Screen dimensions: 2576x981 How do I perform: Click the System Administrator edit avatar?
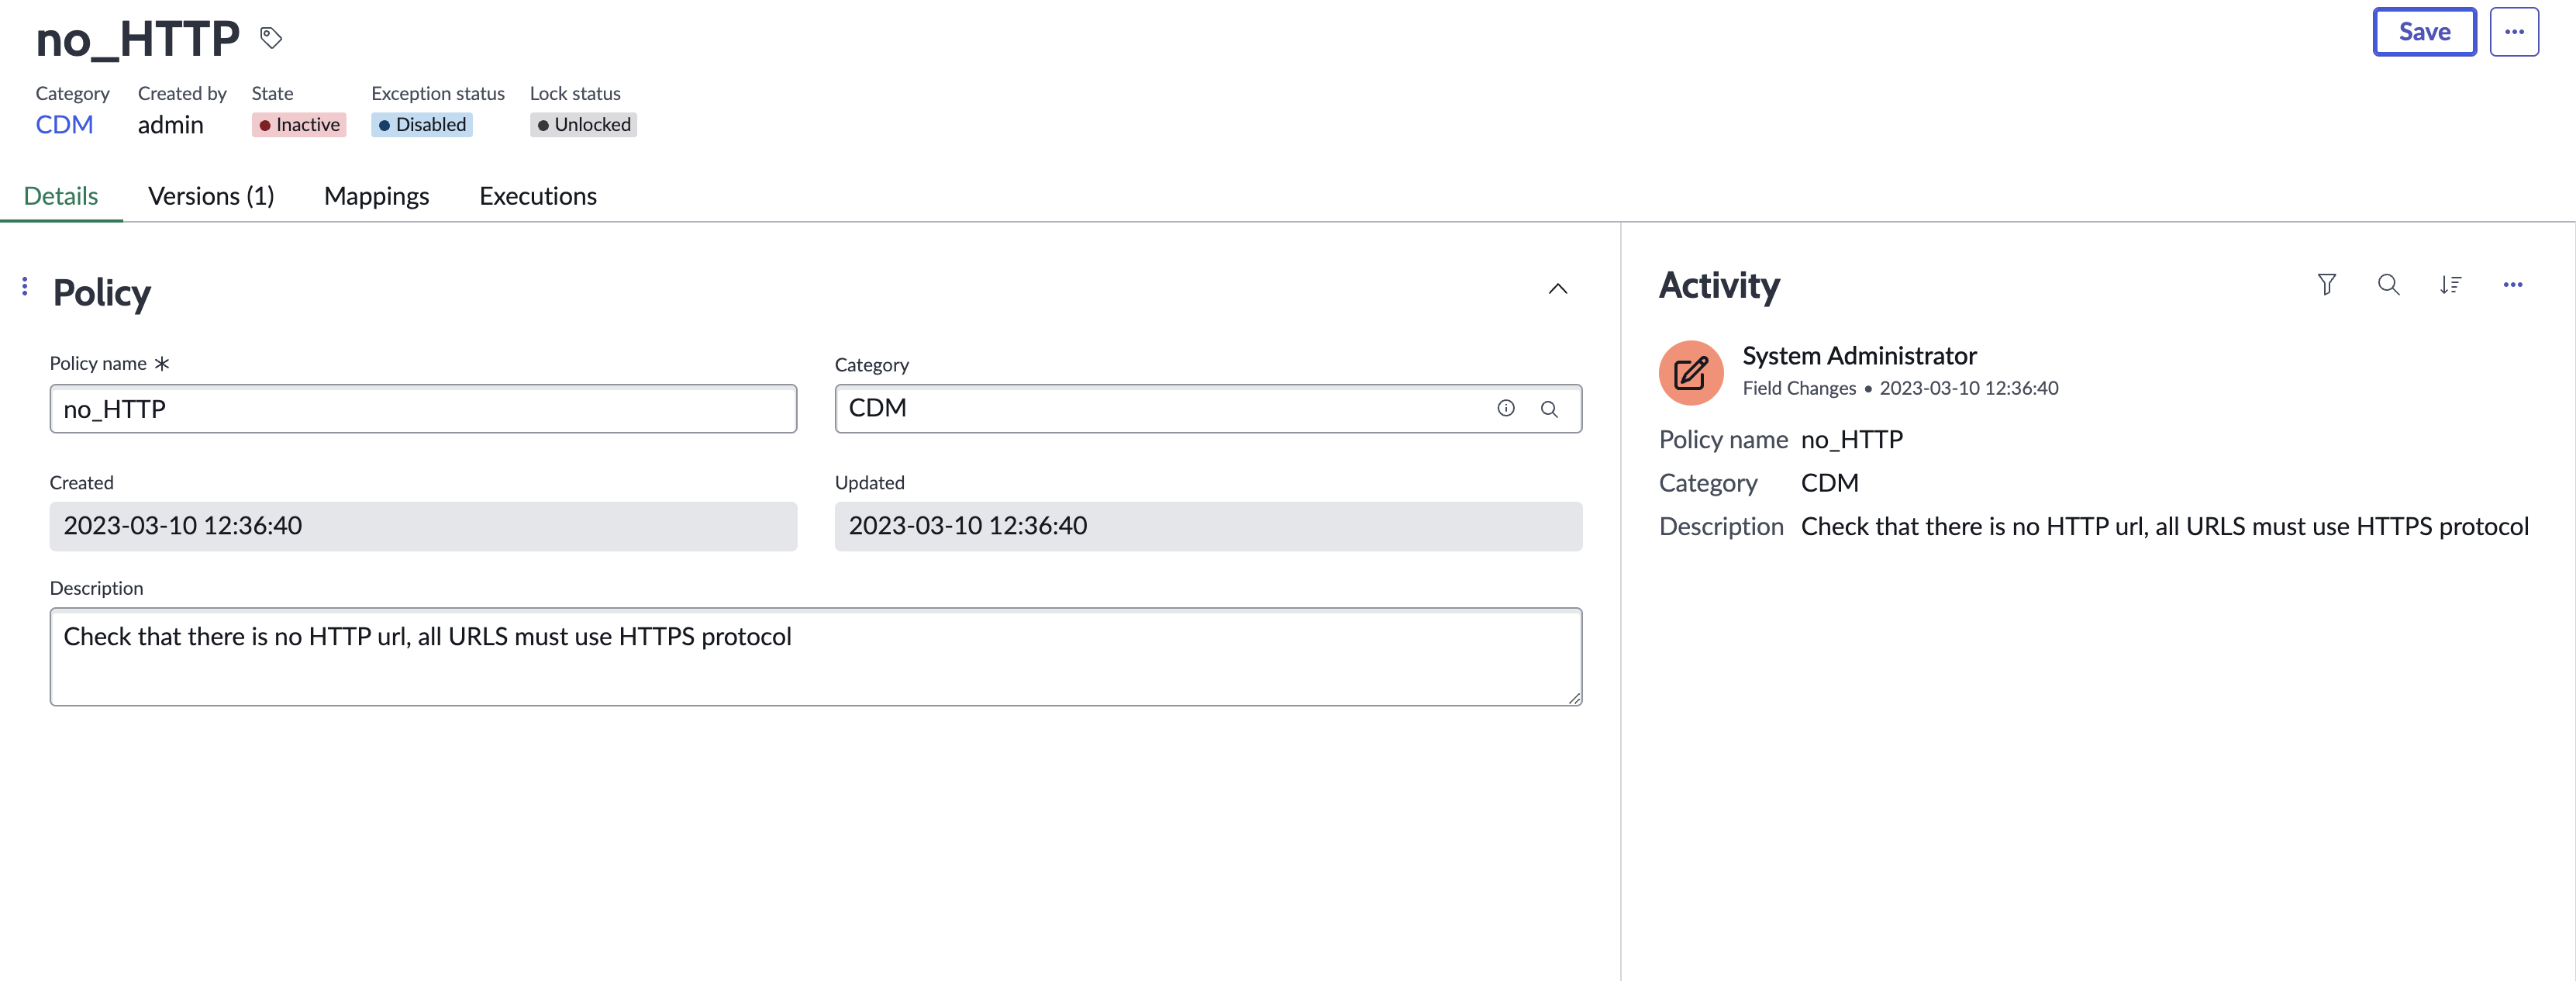point(1690,373)
